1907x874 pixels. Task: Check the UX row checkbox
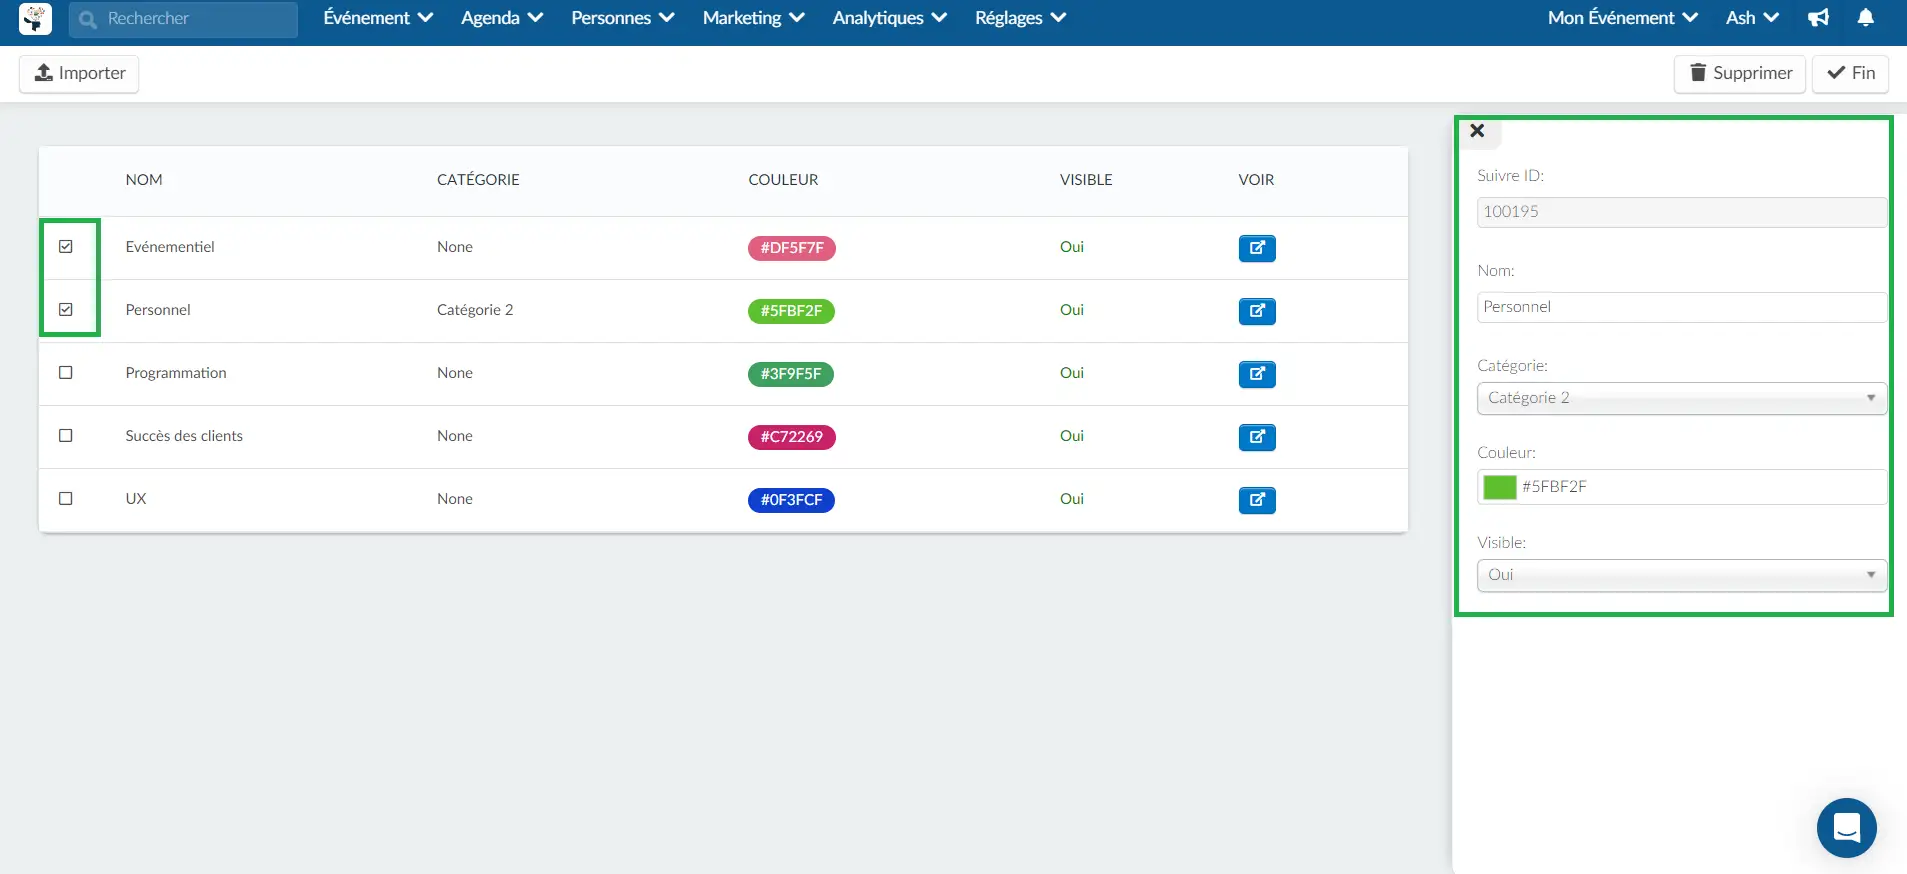(x=66, y=499)
